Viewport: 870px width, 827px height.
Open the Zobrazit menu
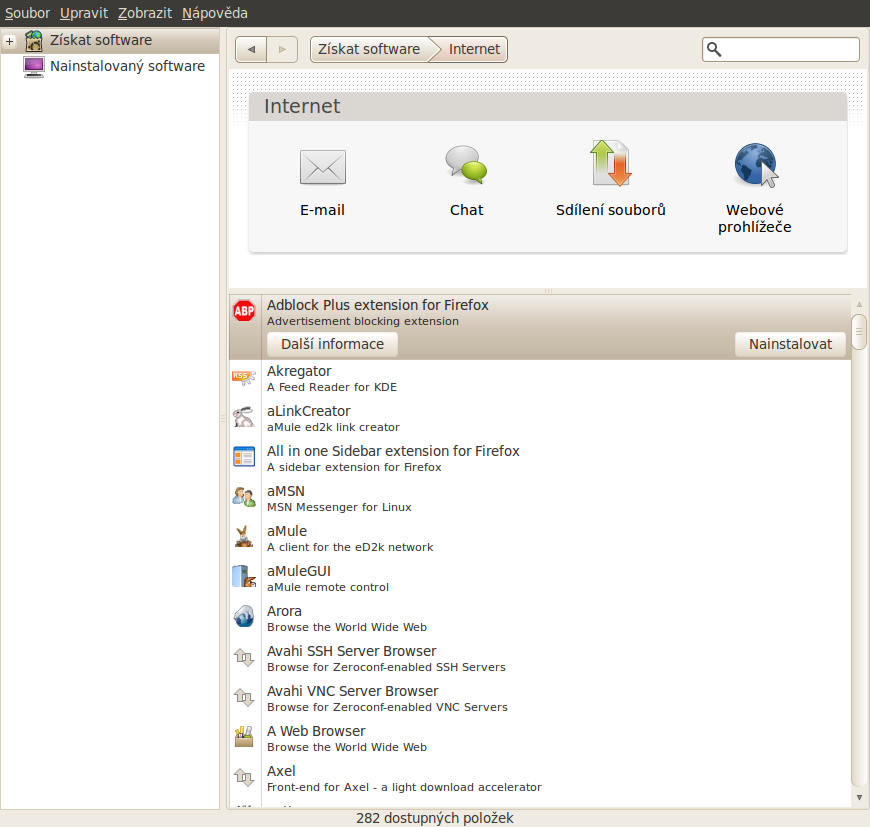145,13
